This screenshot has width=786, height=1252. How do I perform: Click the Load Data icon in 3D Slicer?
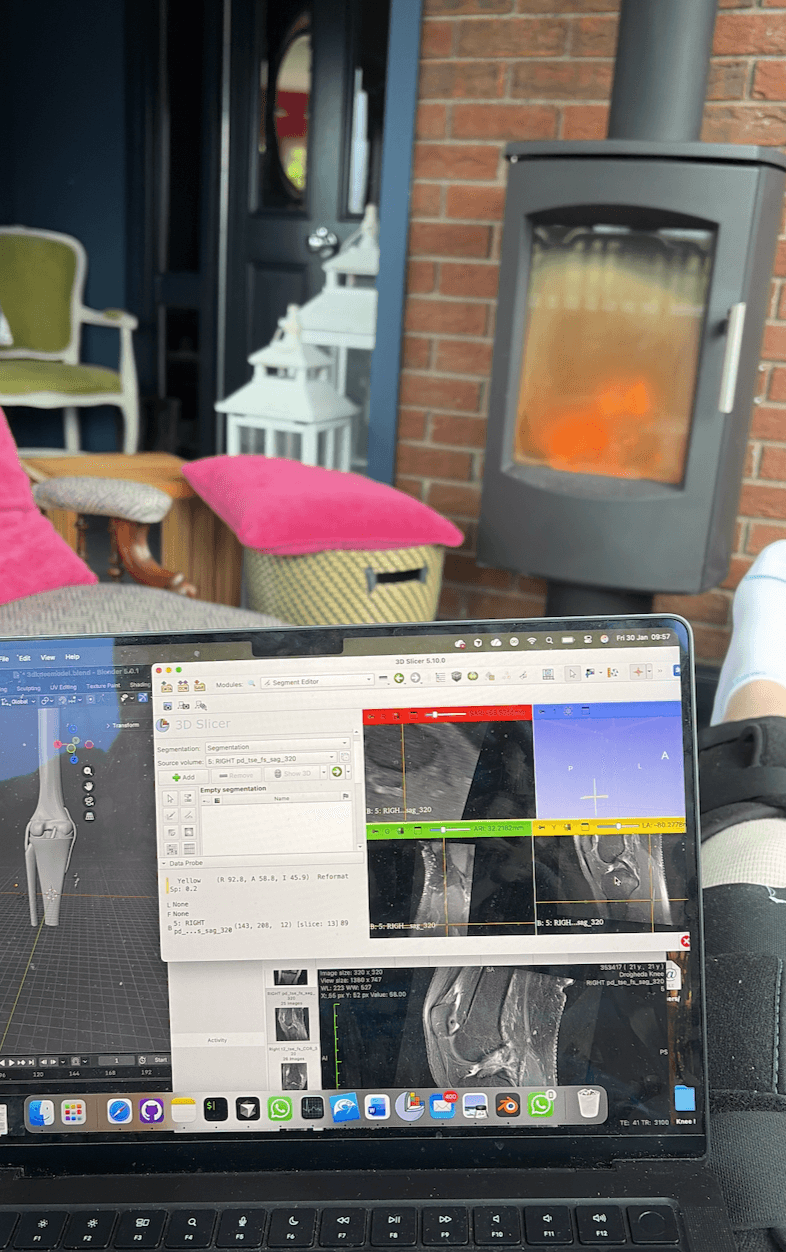click(x=167, y=686)
